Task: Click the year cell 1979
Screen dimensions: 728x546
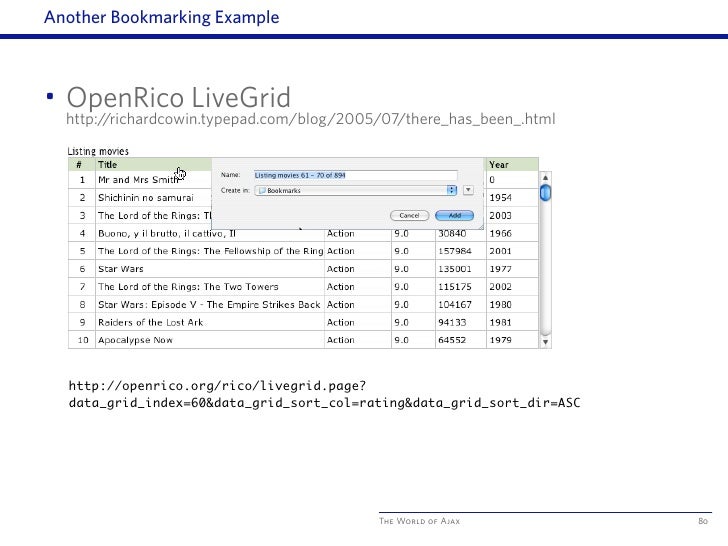Action: (x=500, y=340)
